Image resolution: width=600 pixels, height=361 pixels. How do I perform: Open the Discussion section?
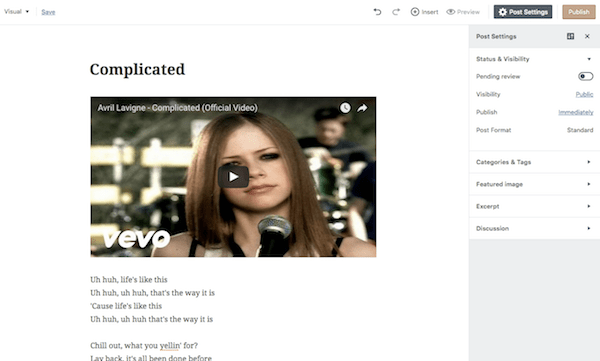534,229
